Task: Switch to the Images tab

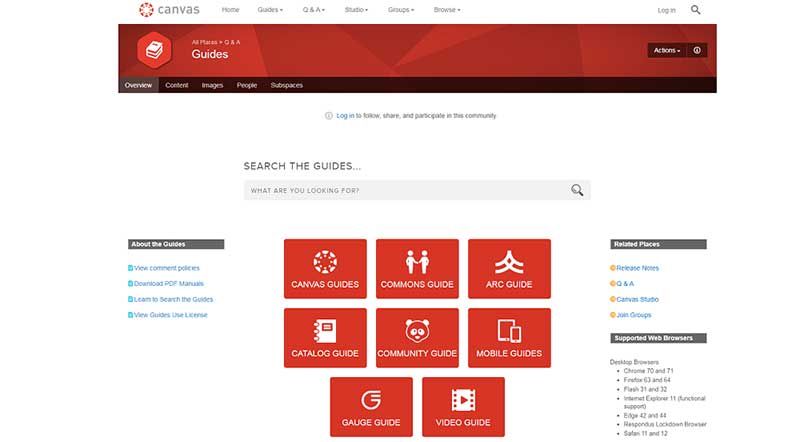Action: tap(212, 85)
